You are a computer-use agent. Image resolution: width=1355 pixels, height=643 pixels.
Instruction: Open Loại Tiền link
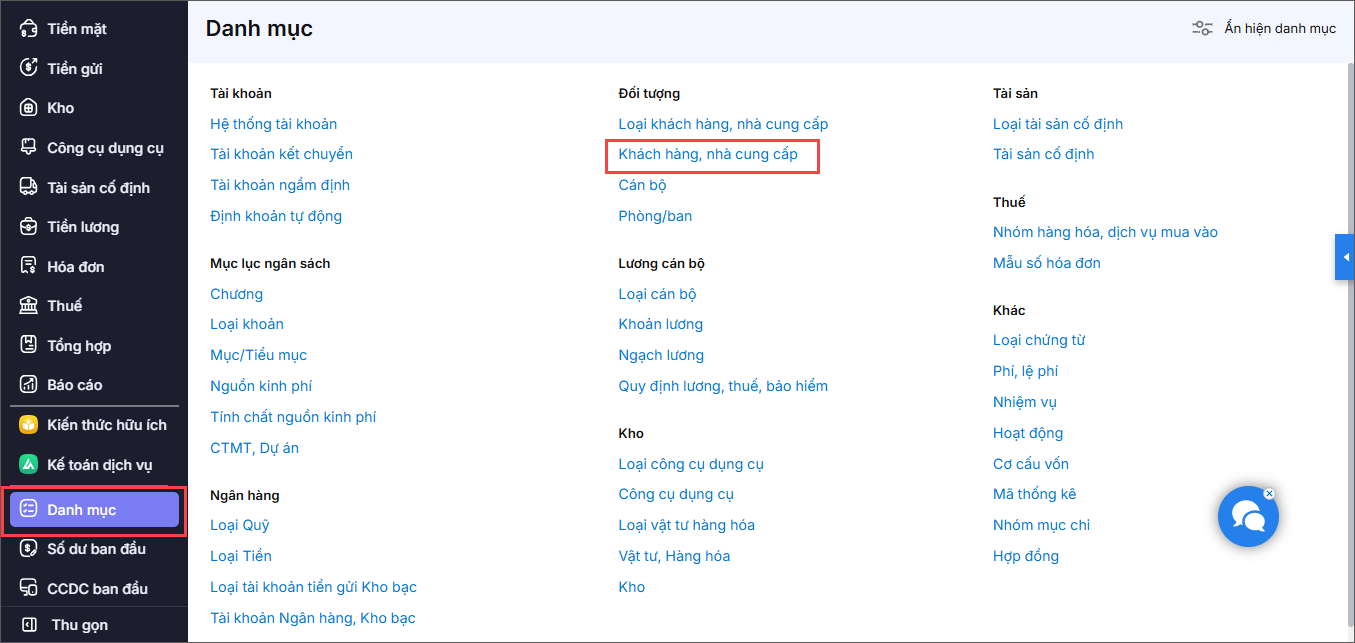coord(241,556)
